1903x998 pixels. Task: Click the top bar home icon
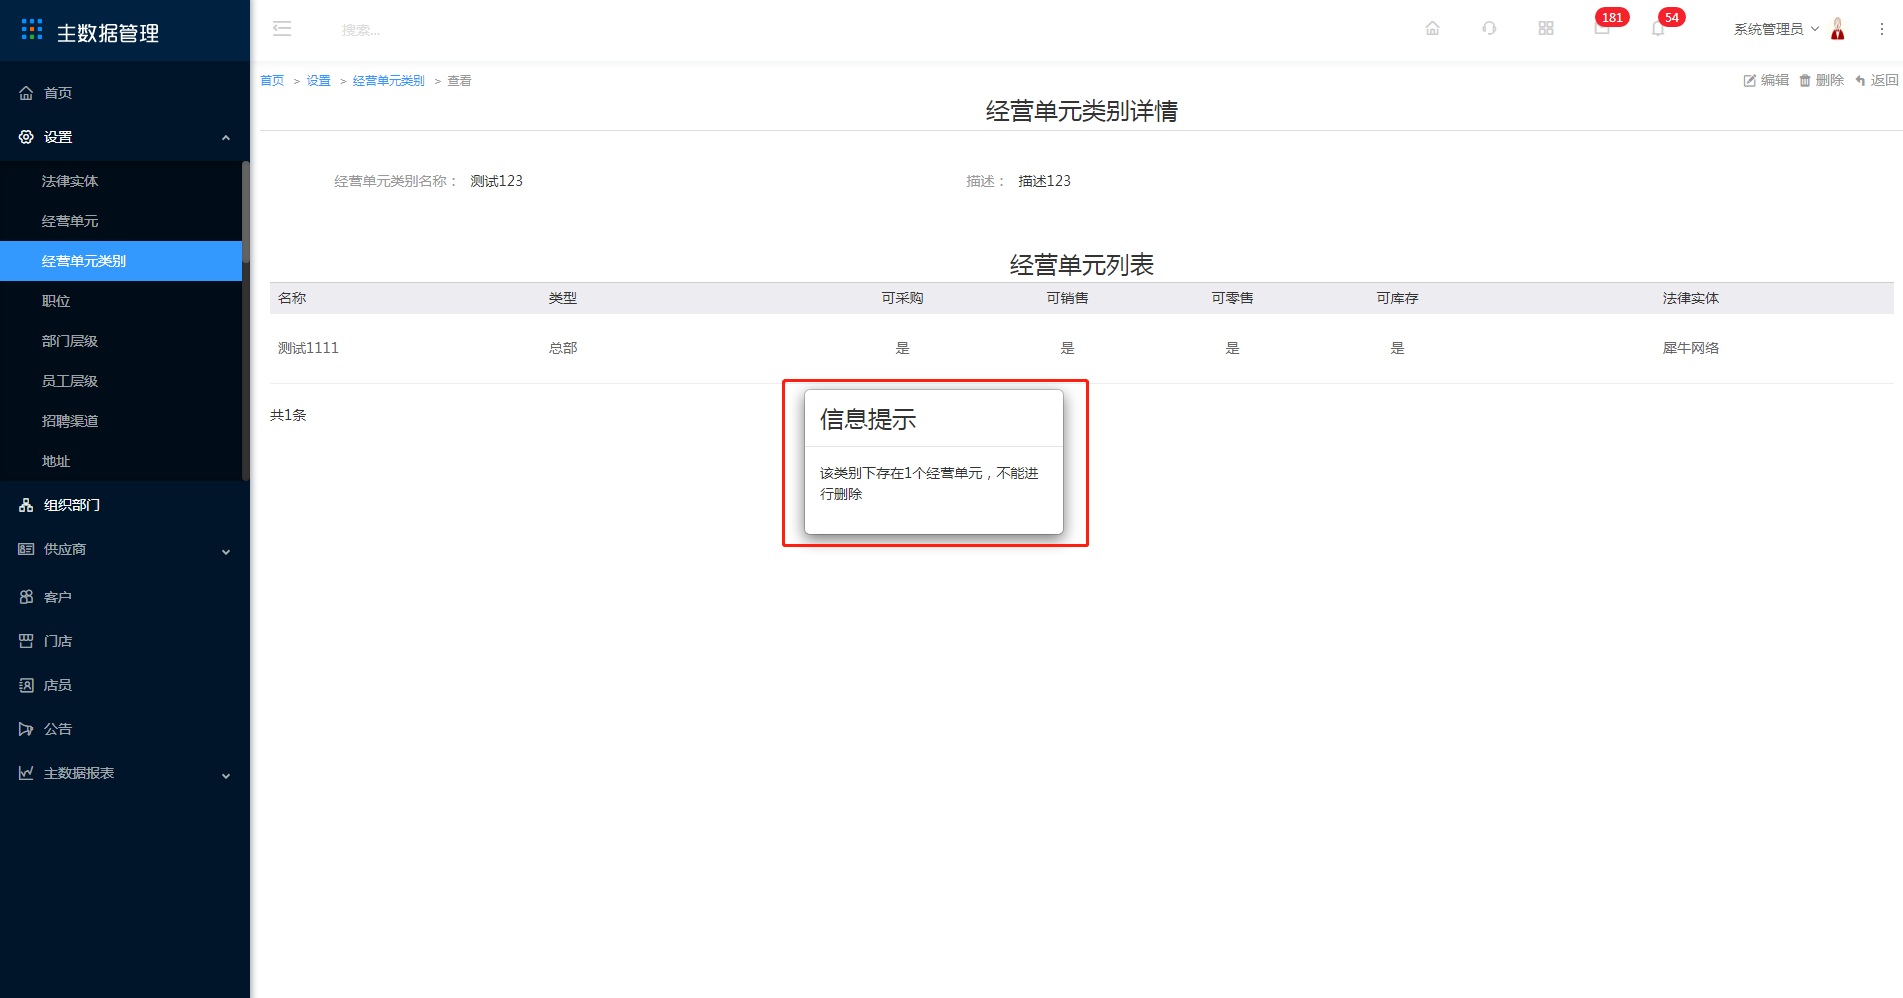pyautogui.click(x=1432, y=28)
